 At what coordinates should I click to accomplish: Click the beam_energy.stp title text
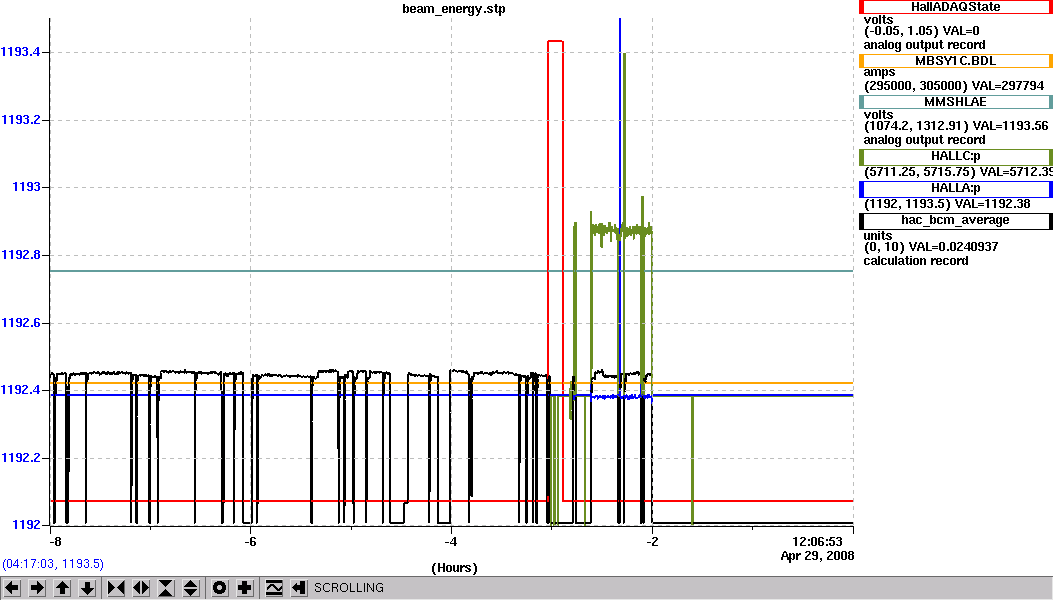tap(454, 9)
